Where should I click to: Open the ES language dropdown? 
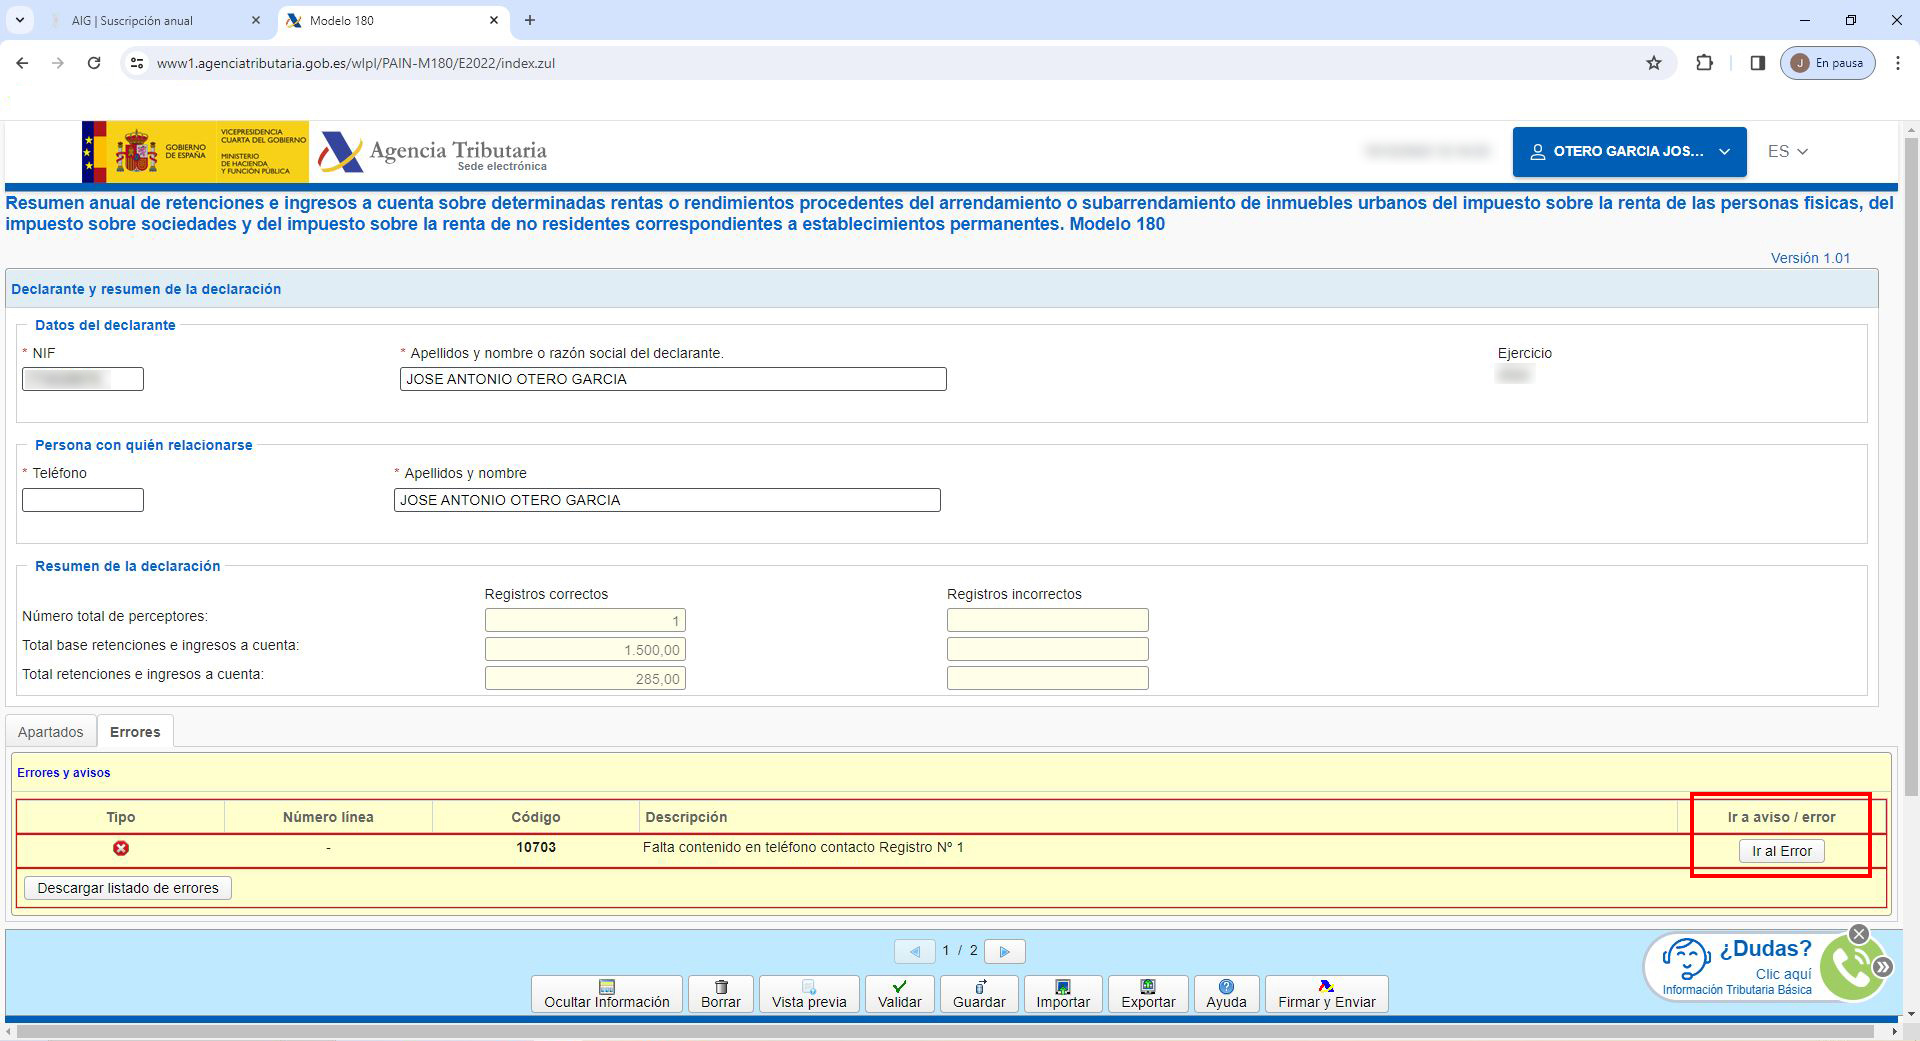point(1787,152)
